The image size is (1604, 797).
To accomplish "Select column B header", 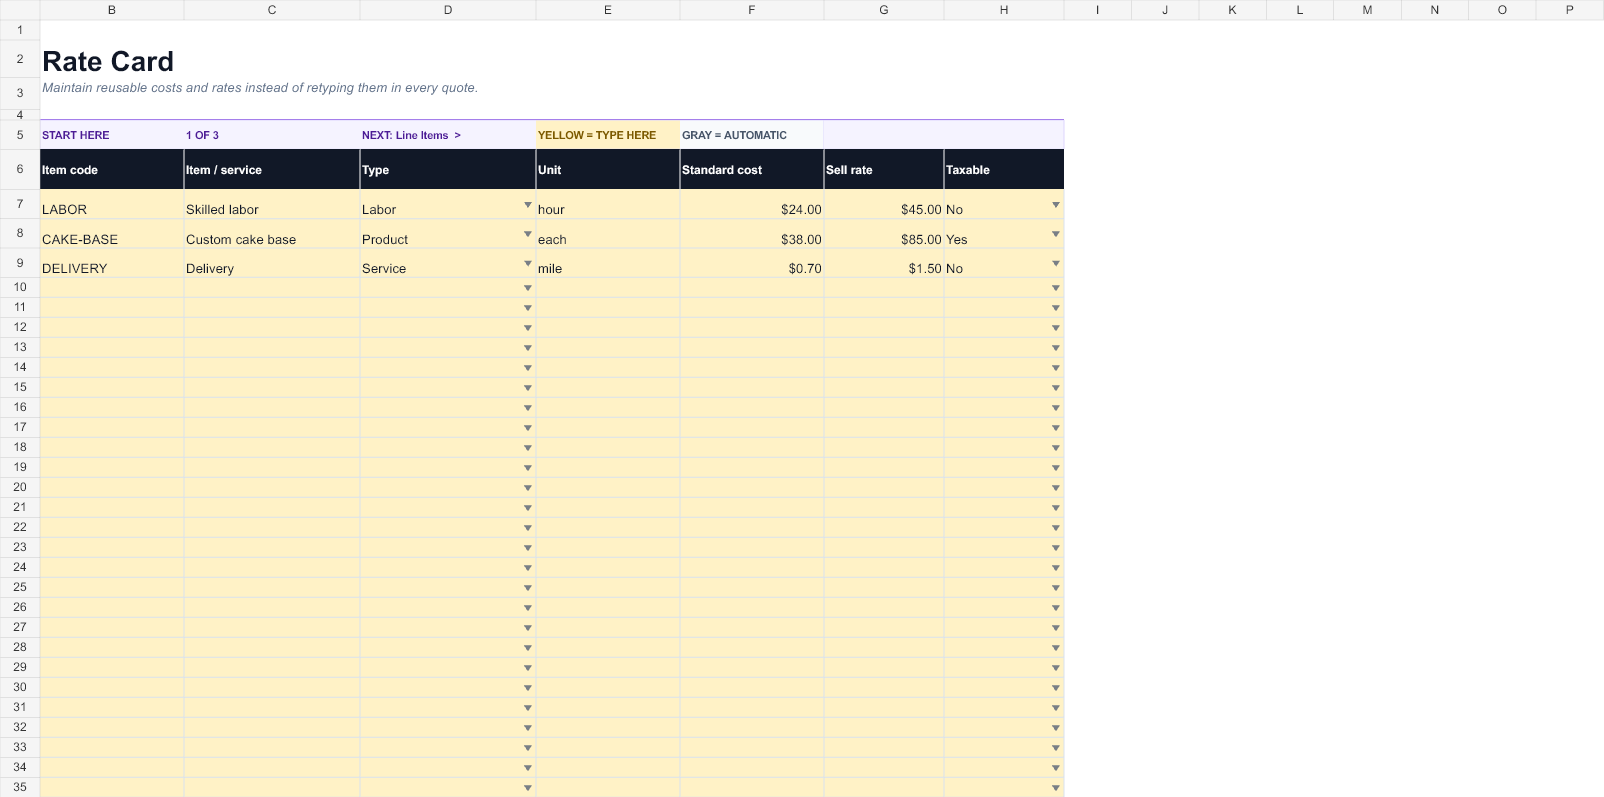I will (112, 10).
